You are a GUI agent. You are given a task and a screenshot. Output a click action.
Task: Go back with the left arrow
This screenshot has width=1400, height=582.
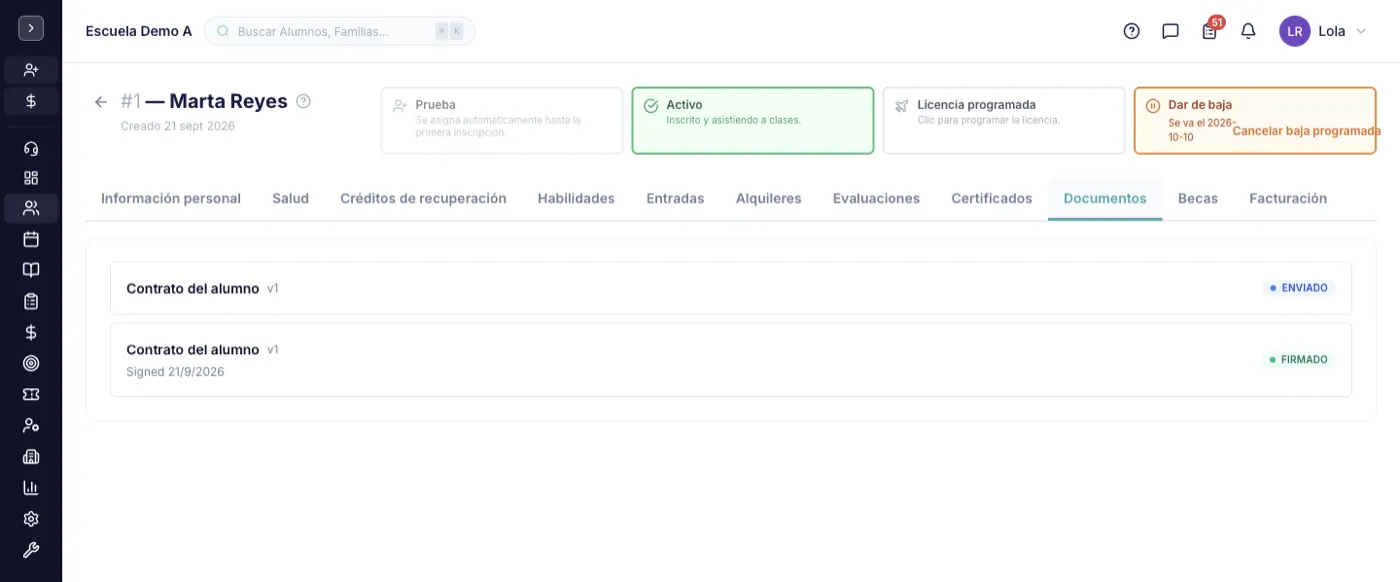[101, 102]
